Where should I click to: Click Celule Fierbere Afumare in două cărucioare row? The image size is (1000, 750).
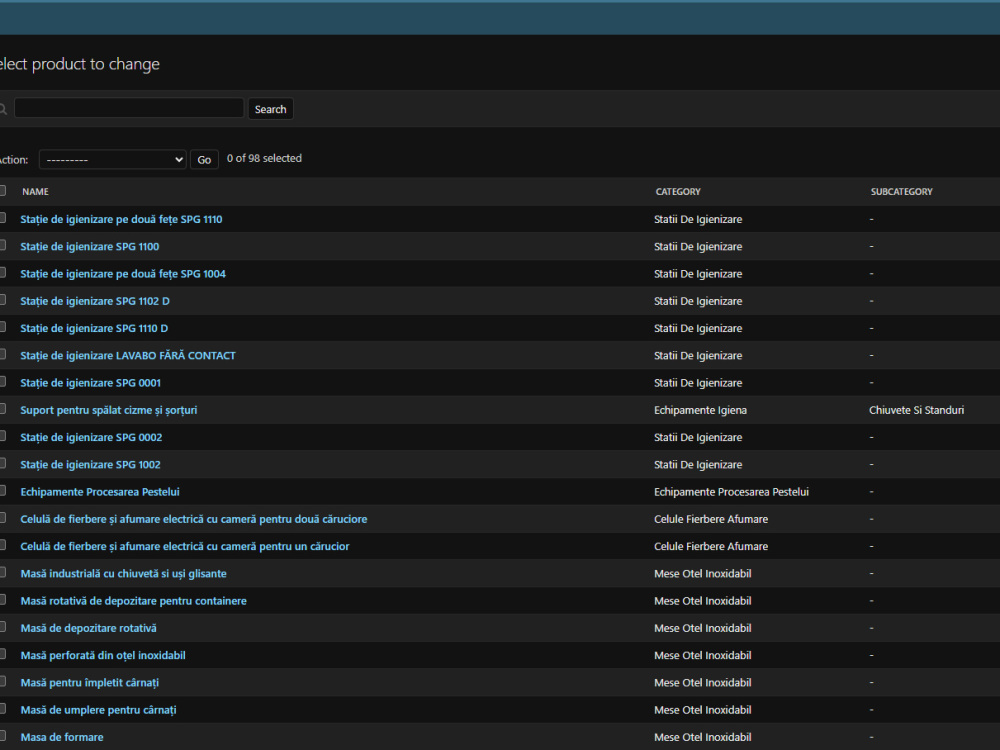[711, 519]
